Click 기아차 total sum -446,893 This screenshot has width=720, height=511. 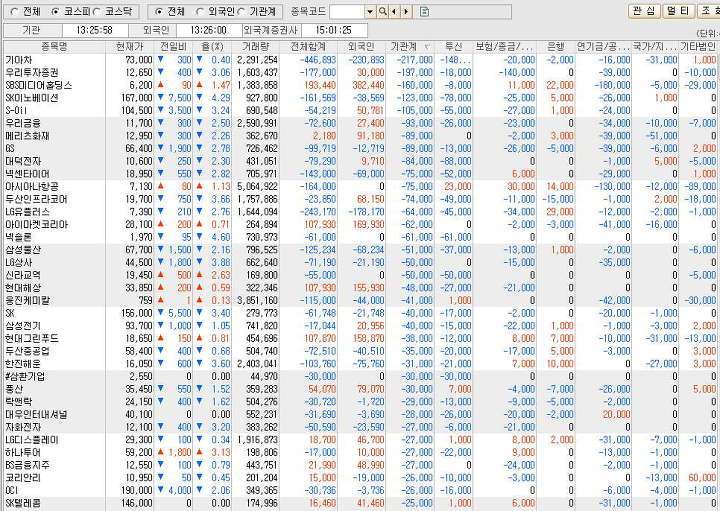(x=318, y=60)
